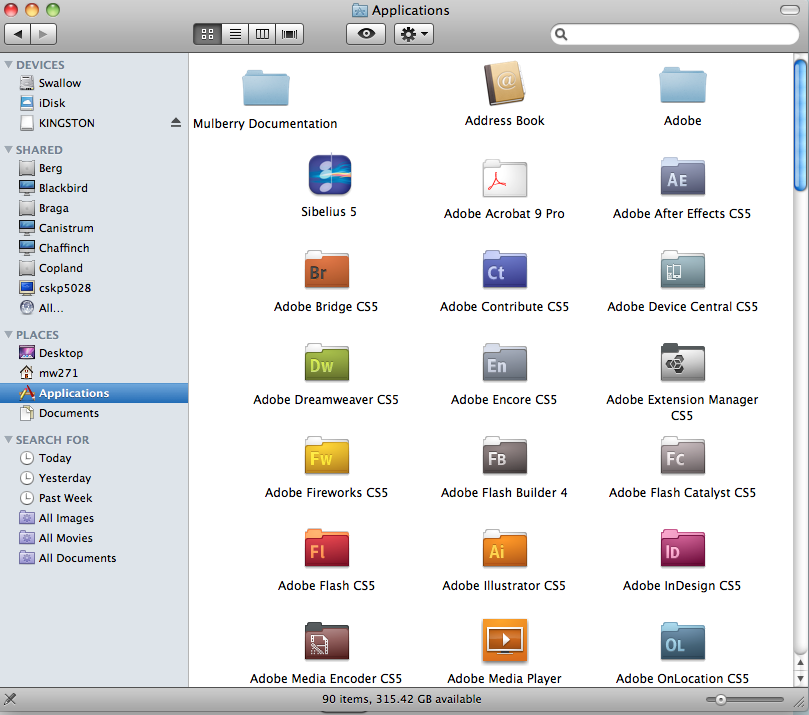This screenshot has width=809, height=715.
Task: Select Adobe Fireworks CS5 folder icon
Action: click(327, 455)
